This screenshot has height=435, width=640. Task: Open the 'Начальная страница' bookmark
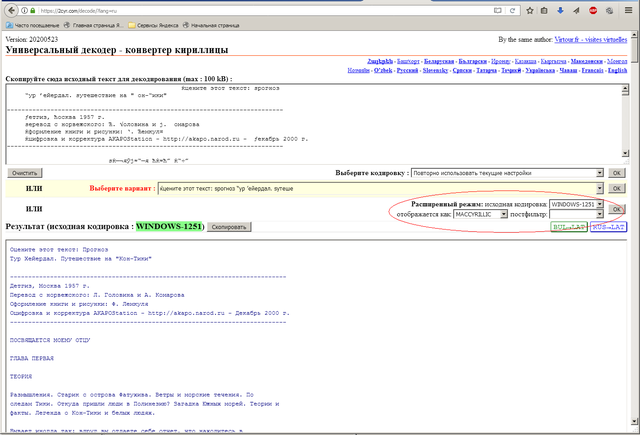(211, 25)
